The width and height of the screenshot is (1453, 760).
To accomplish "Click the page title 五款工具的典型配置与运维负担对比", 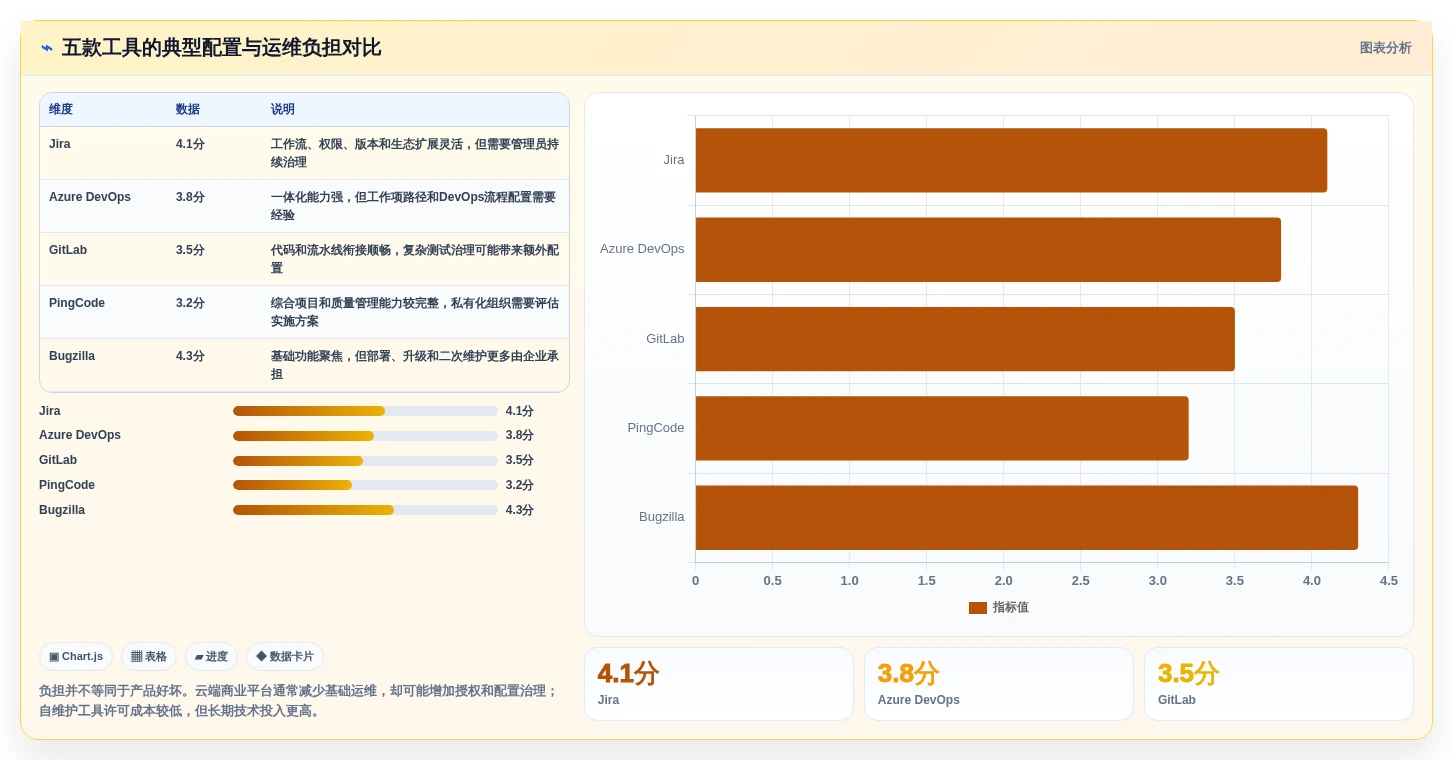I will [221, 48].
